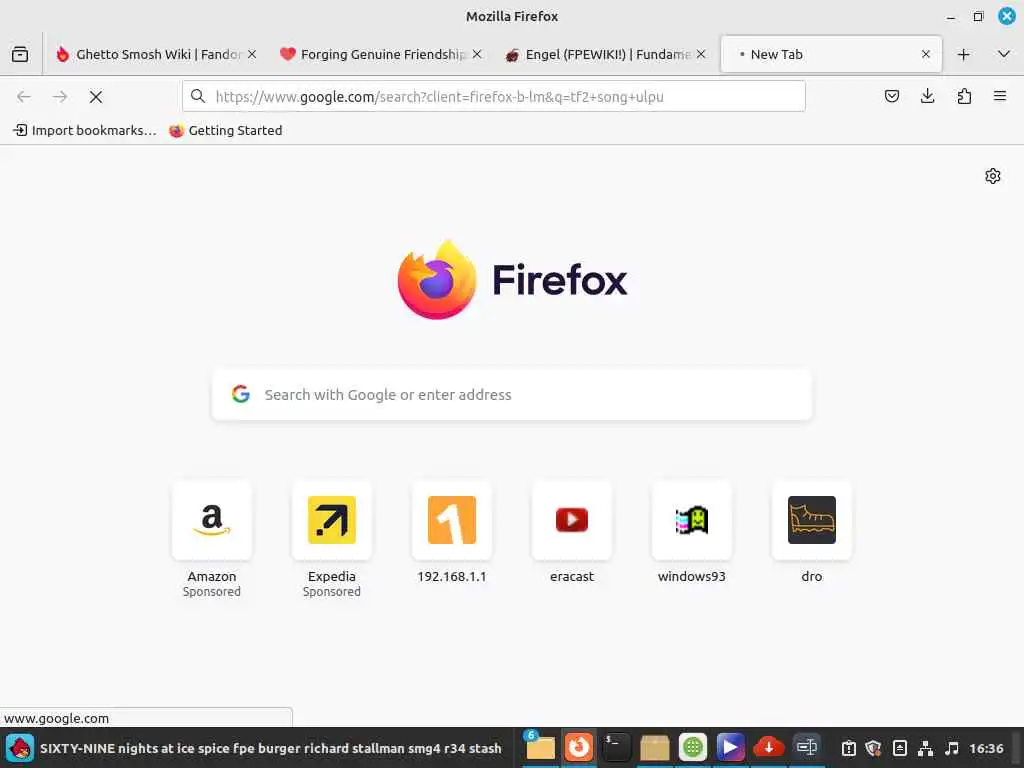Open the cardboard box package taskbar icon
Image resolution: width=1024 pixels, height=768 pixels.
click(x=654, y=748)
